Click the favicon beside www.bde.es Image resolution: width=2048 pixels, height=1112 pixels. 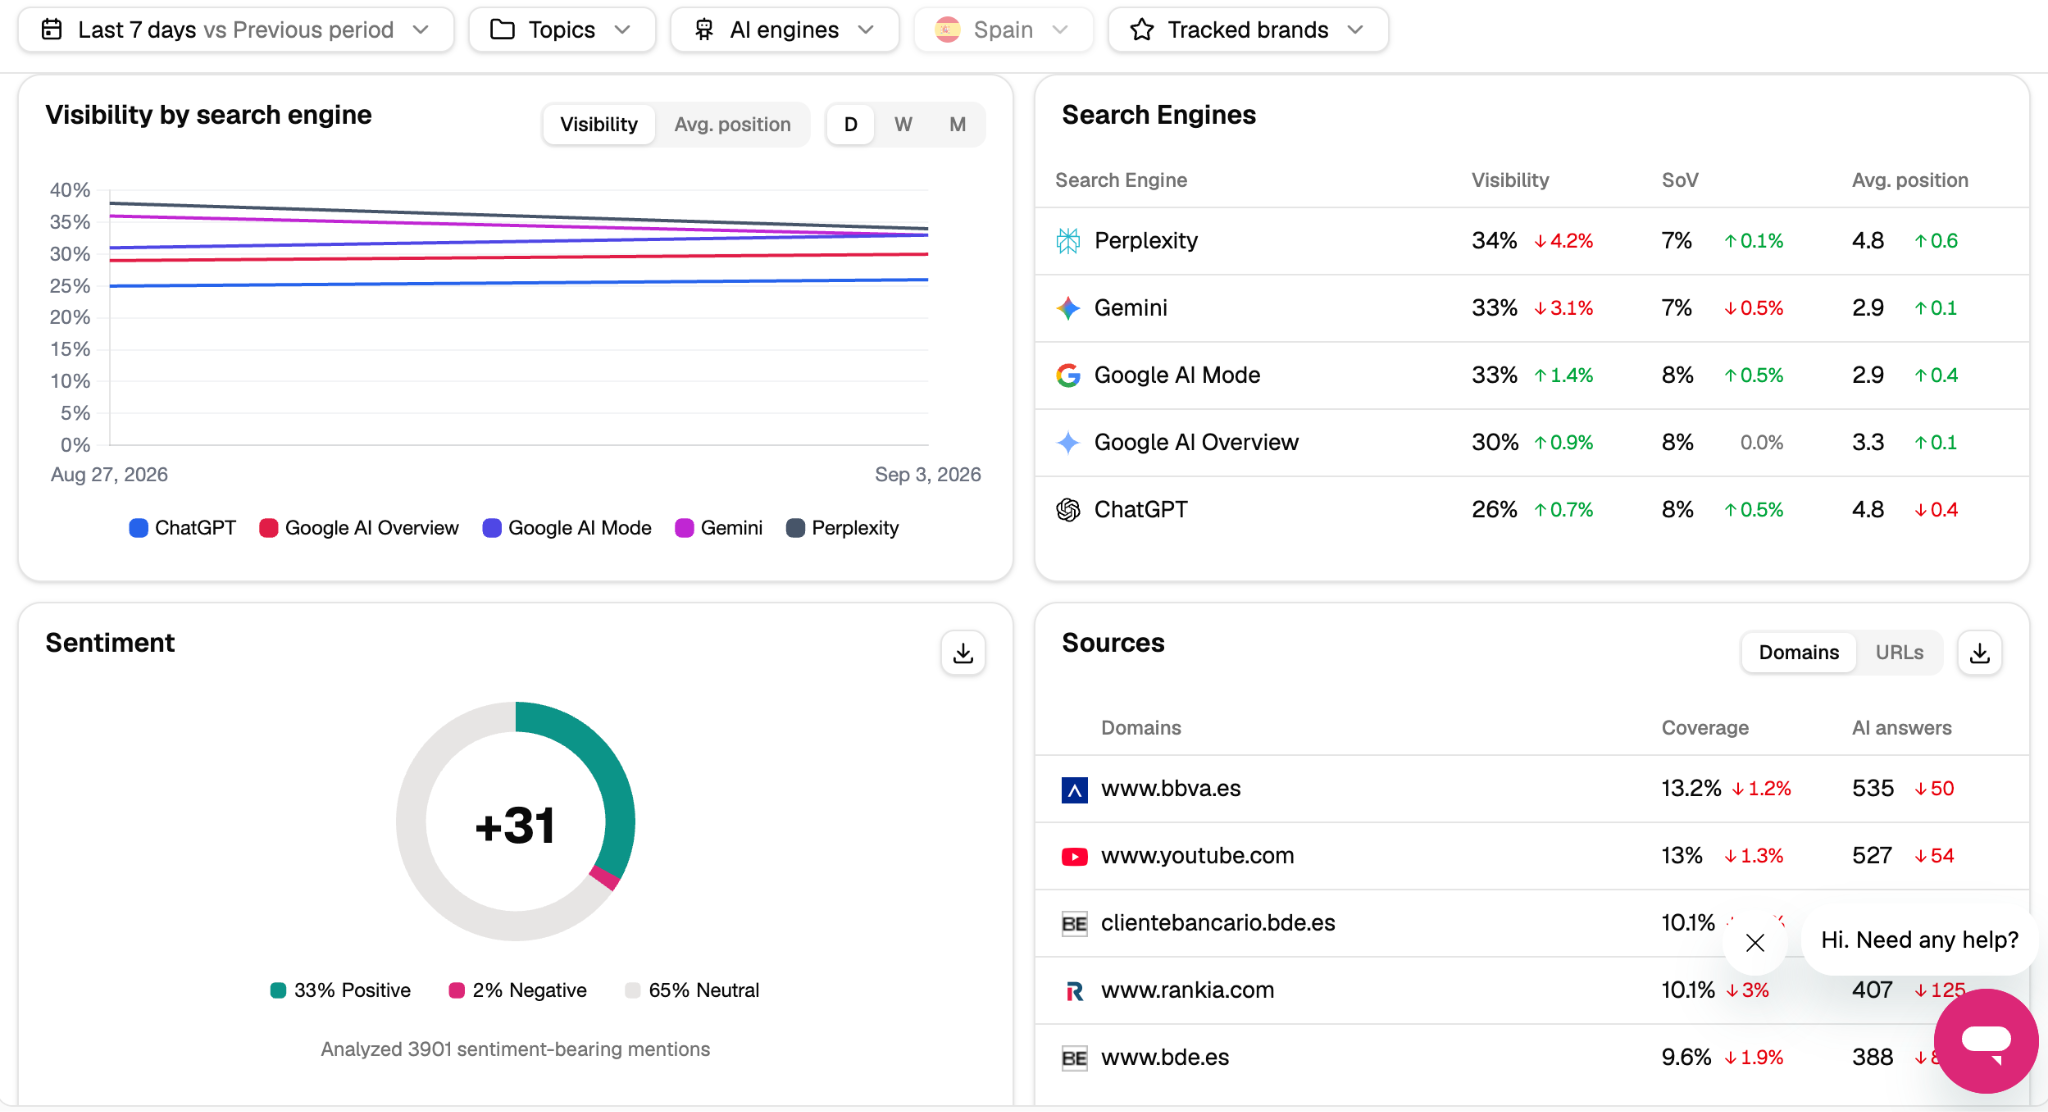coord(1074,1058)
